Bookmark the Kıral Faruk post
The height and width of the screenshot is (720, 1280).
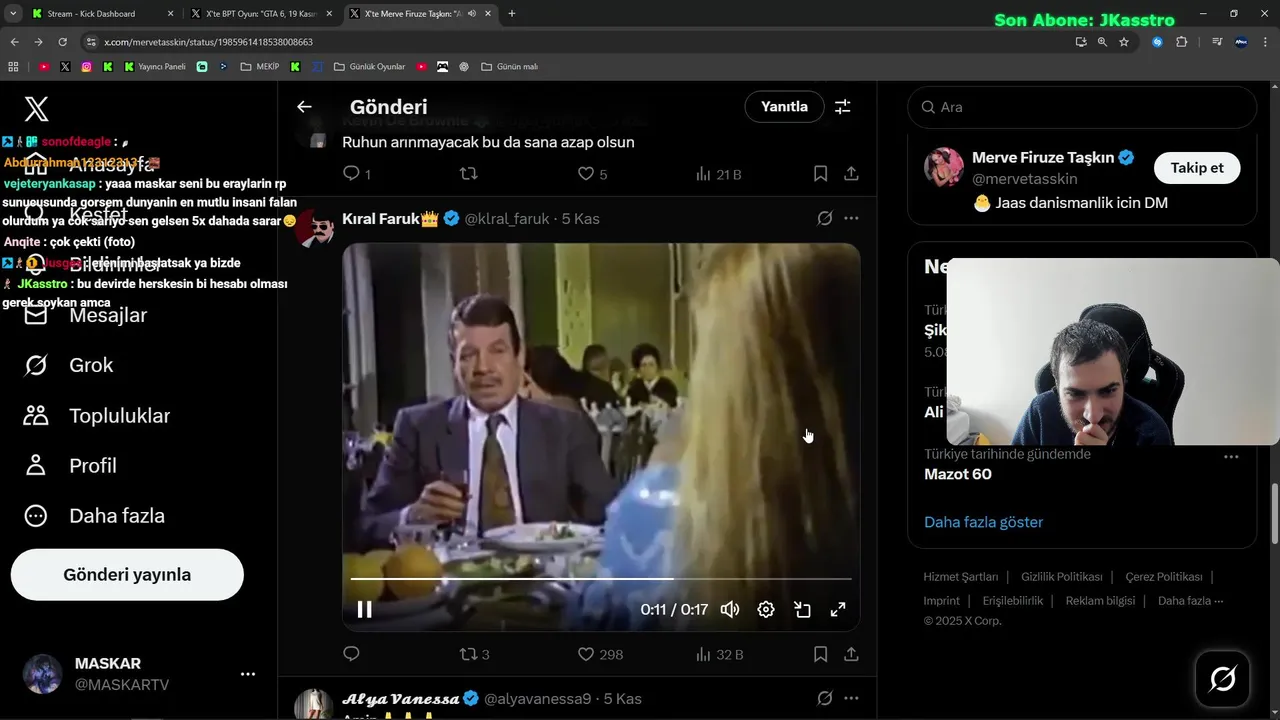tap(820, 654)
